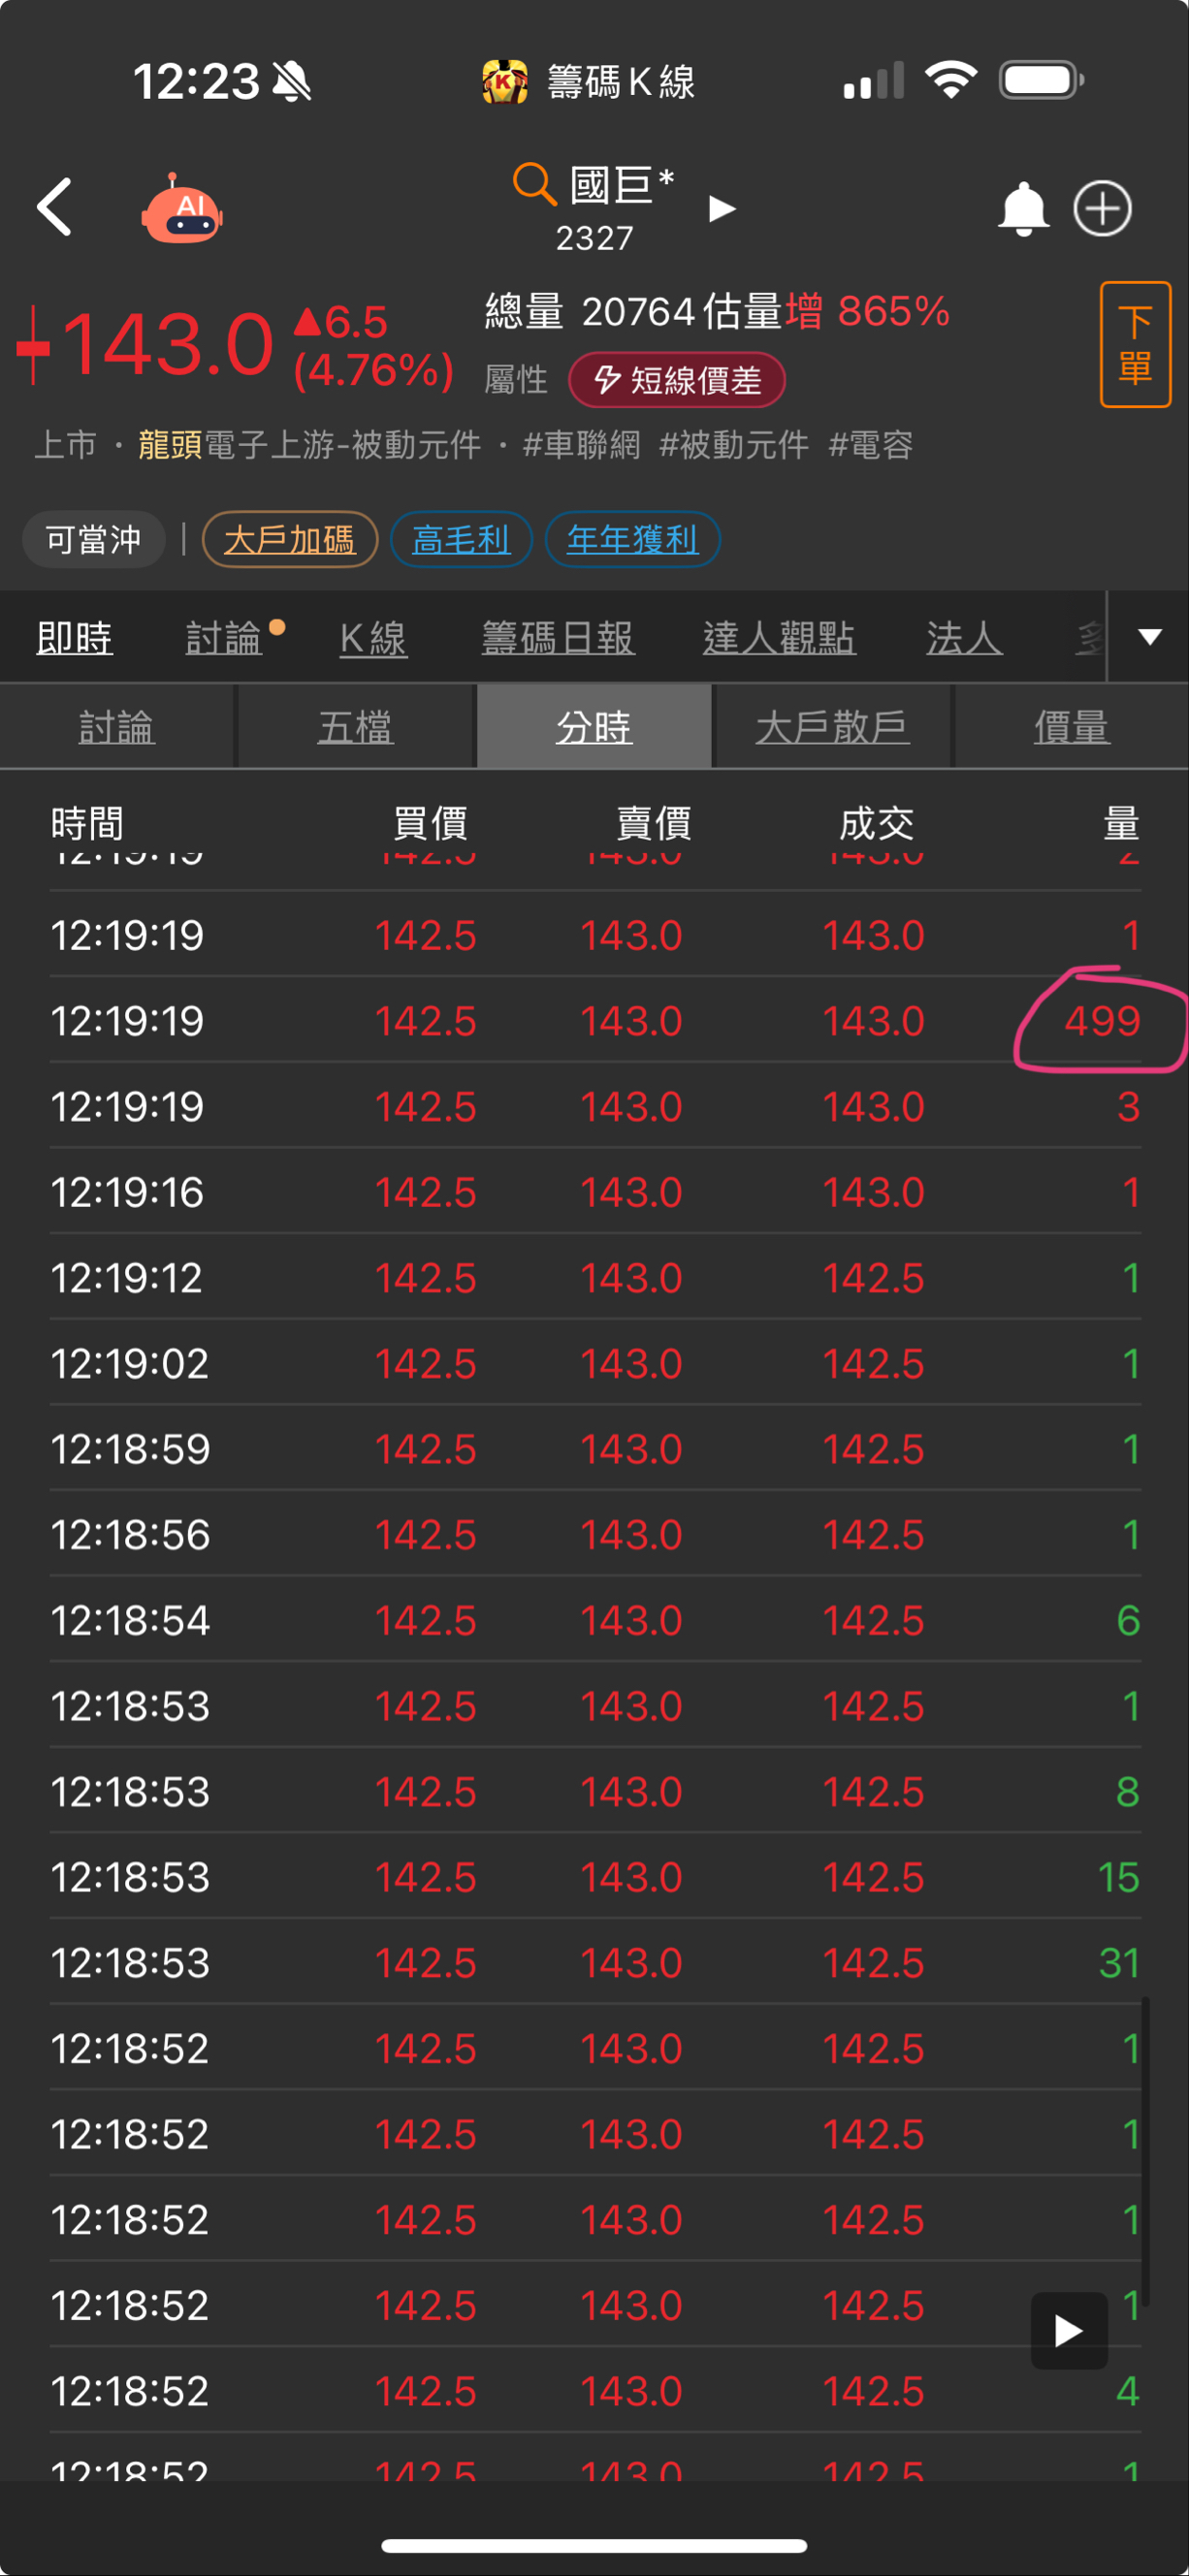Screen dimensions: 1189x2576
Task: Open the 年年獲利 tag link
Action: (632, 540)
